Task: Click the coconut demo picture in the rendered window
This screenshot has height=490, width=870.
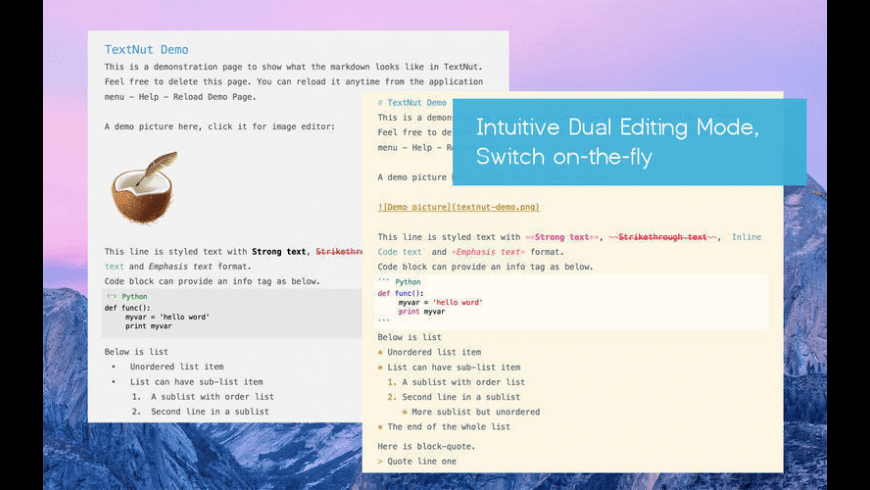Action: [145, 188]
